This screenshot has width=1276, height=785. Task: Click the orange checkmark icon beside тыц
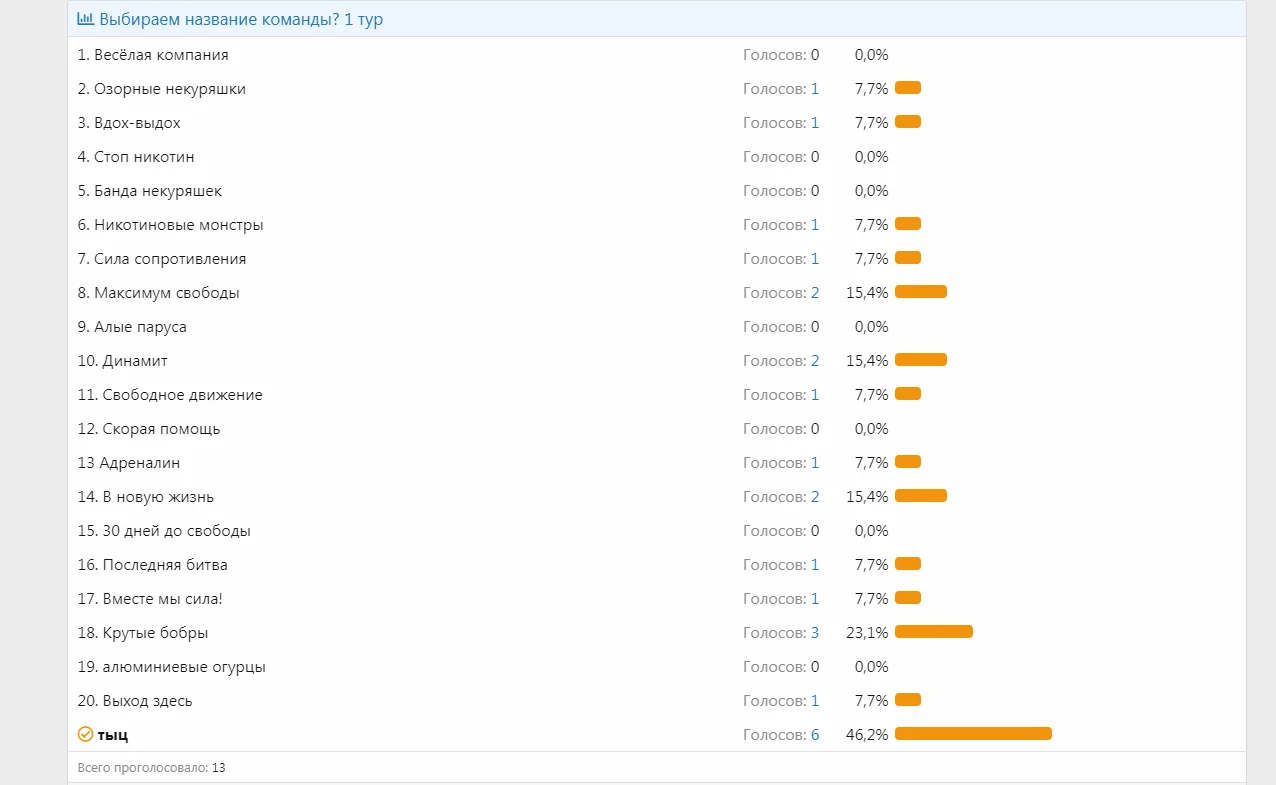pos(85,735)
